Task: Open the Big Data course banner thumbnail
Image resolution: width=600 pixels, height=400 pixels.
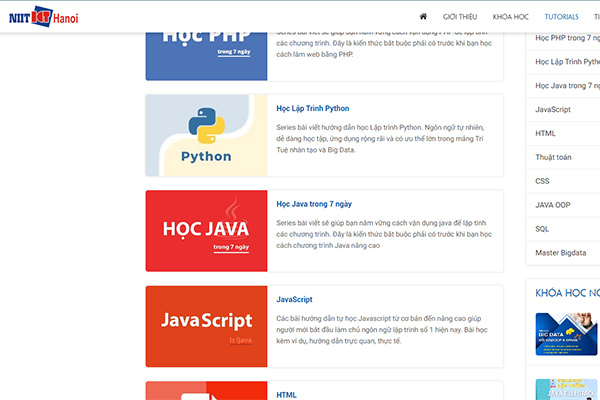Action: (x=566, y=334)
